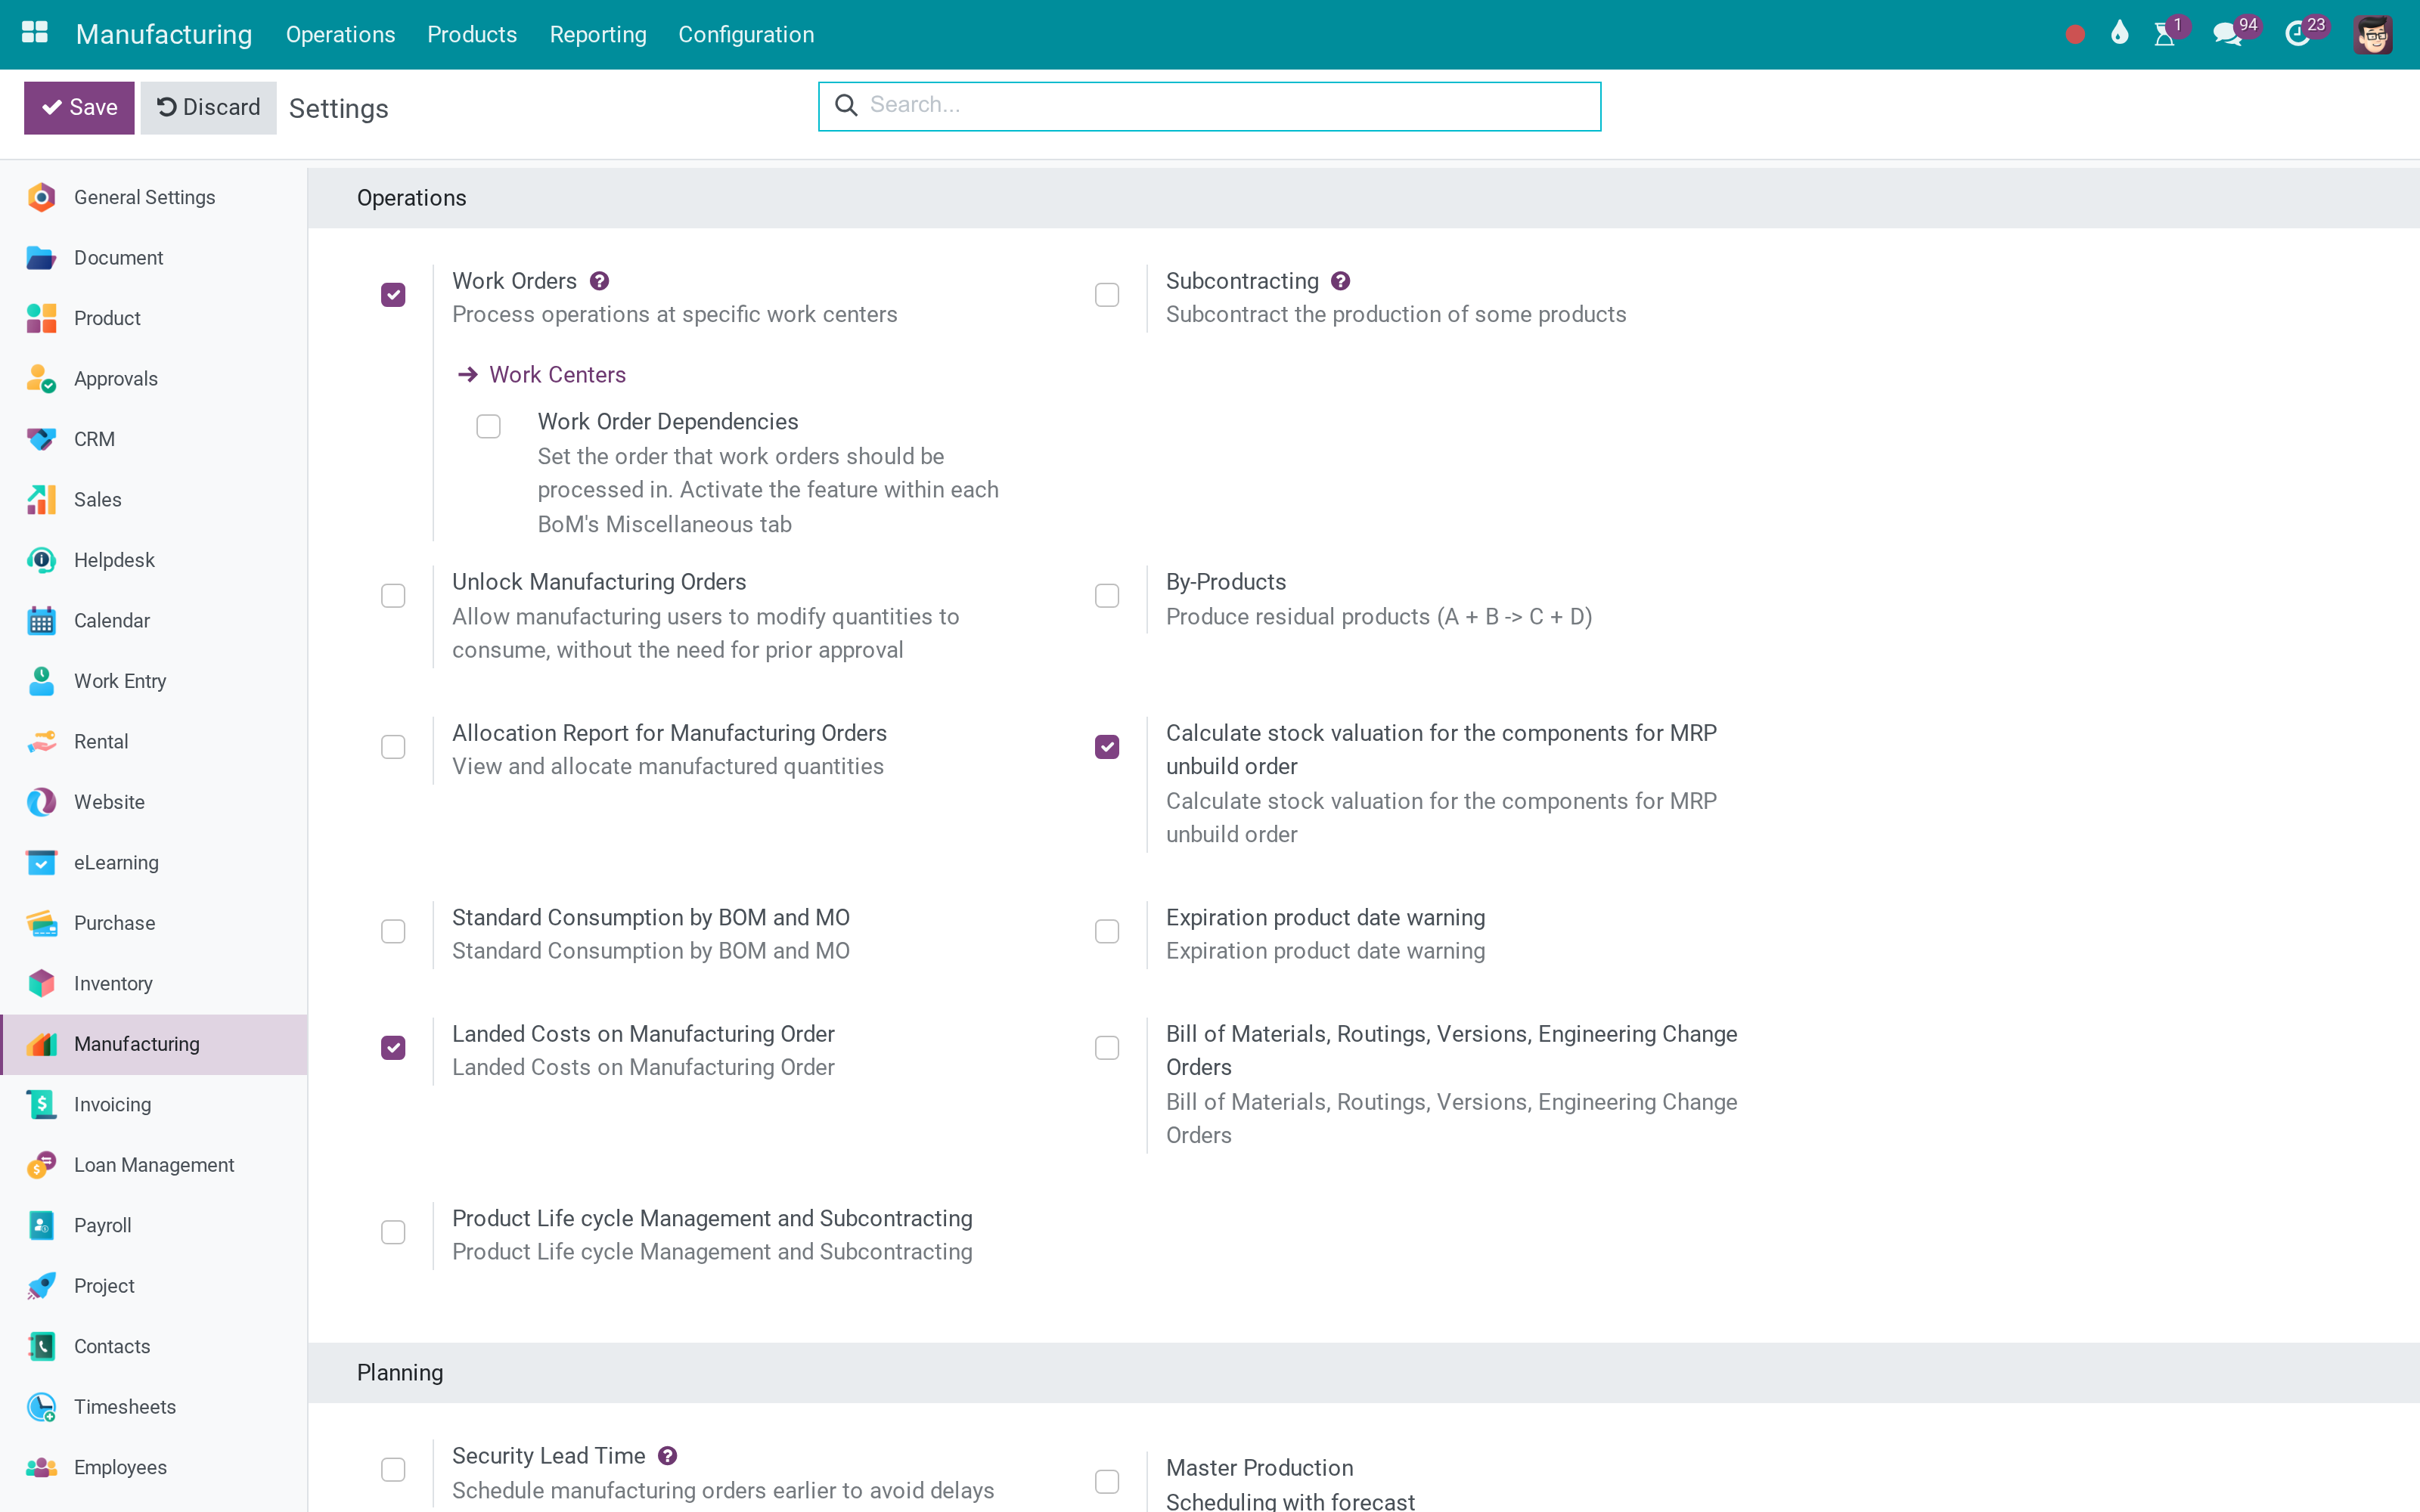The width and height of the screenshot is (2420, 1512).
Task: Click the red recording indicator icon
Action: point(2075,34)
